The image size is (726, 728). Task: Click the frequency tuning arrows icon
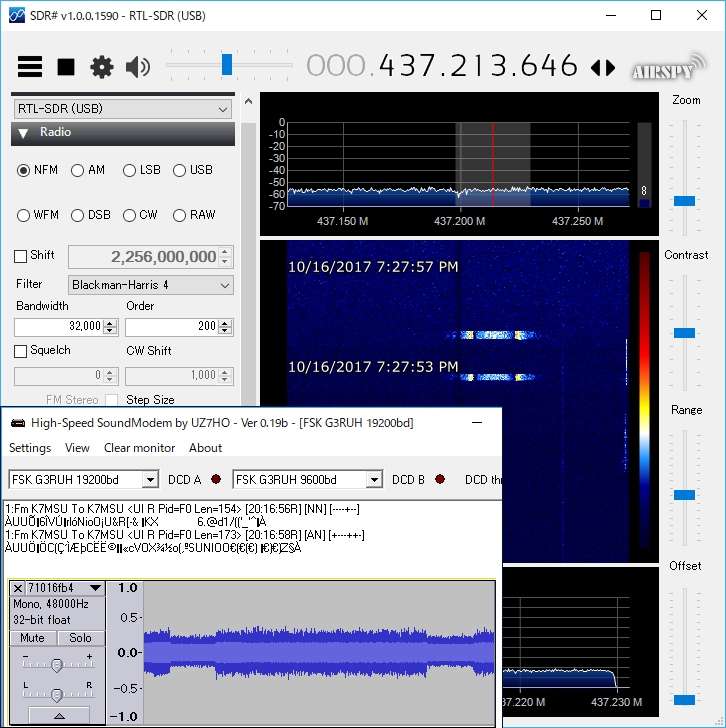[x=603, y=68]
